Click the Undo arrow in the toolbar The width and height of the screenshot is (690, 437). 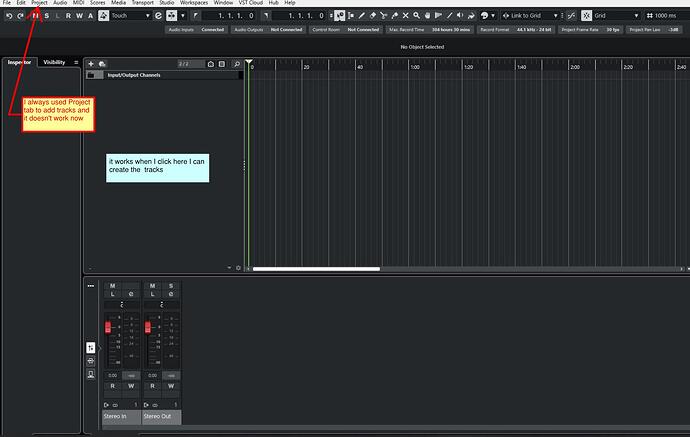pos(9,16)
